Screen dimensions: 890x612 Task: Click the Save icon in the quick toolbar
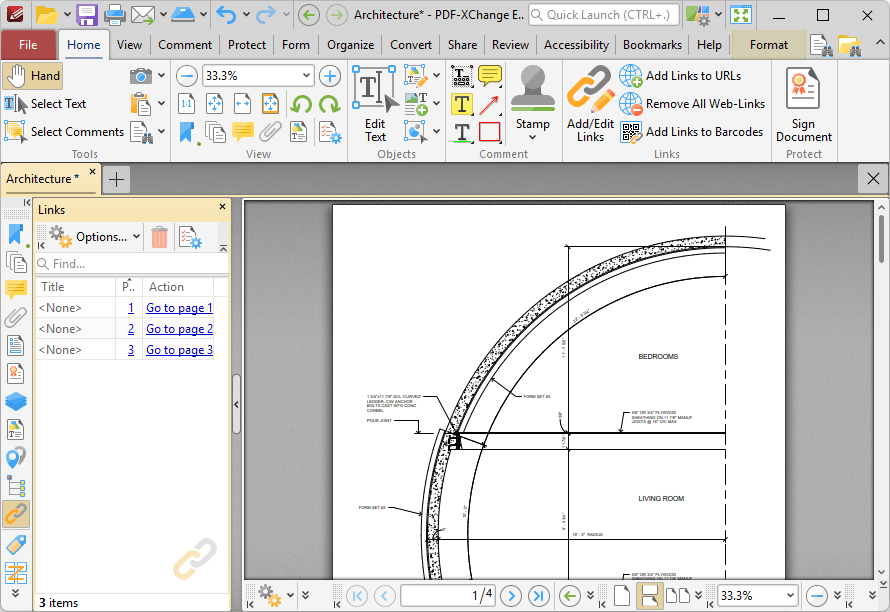pyautogui.click(x=87, y=15)
